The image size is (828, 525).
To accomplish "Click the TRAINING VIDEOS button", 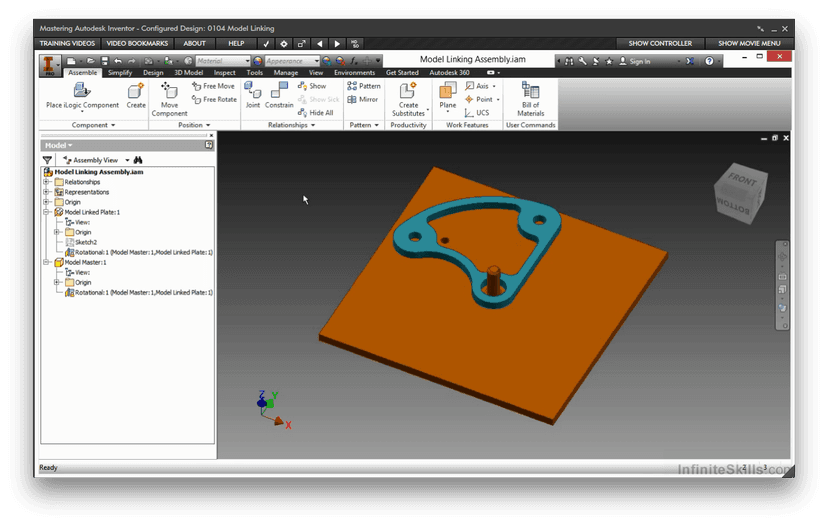I will pyautogui.click(x=67, y=43).
